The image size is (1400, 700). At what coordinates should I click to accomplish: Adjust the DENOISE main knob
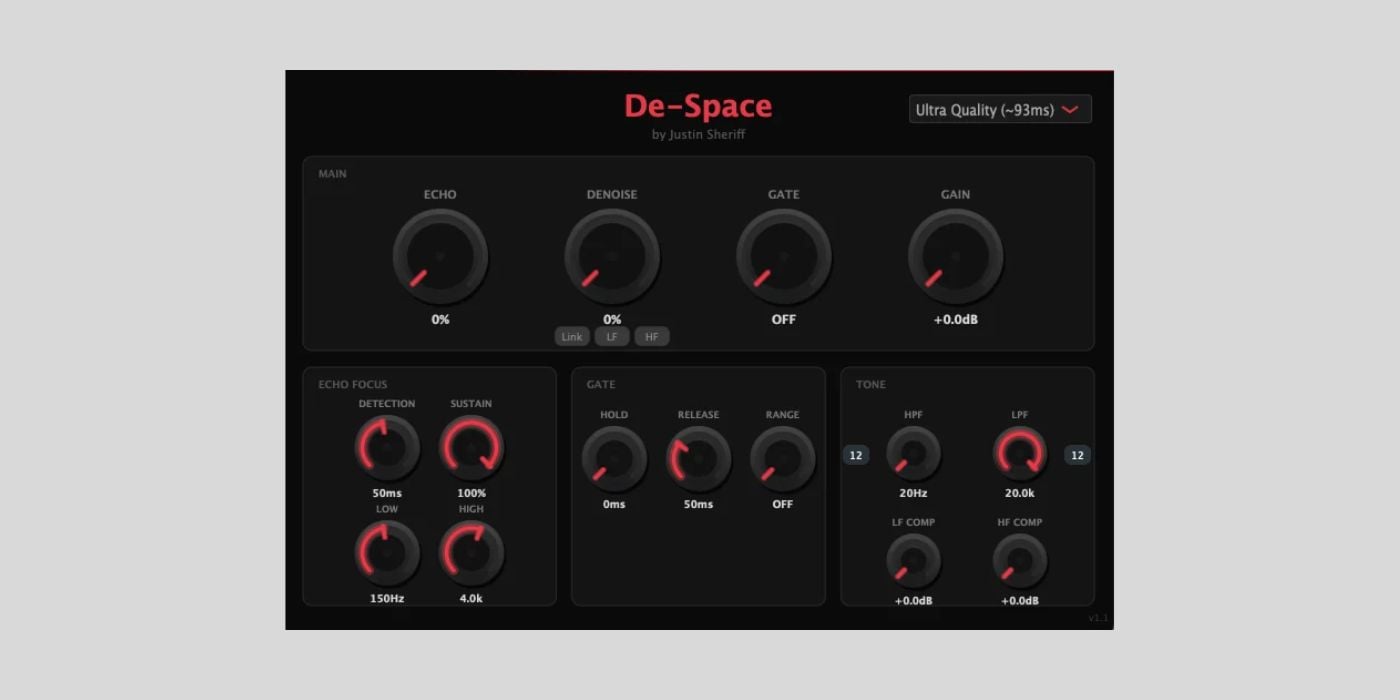[x=612, y=256]
